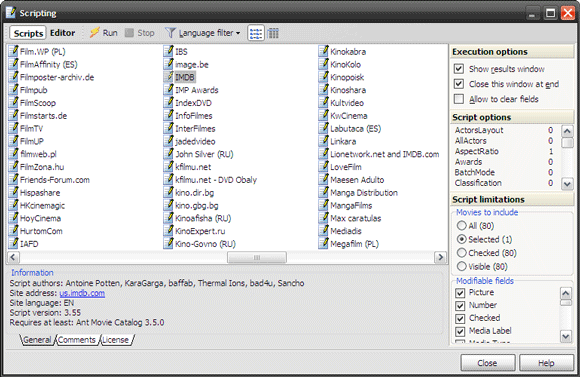This screenshot has width=580, height=377.
Task: Switch to list view icon
Action: tap(256, 33)
